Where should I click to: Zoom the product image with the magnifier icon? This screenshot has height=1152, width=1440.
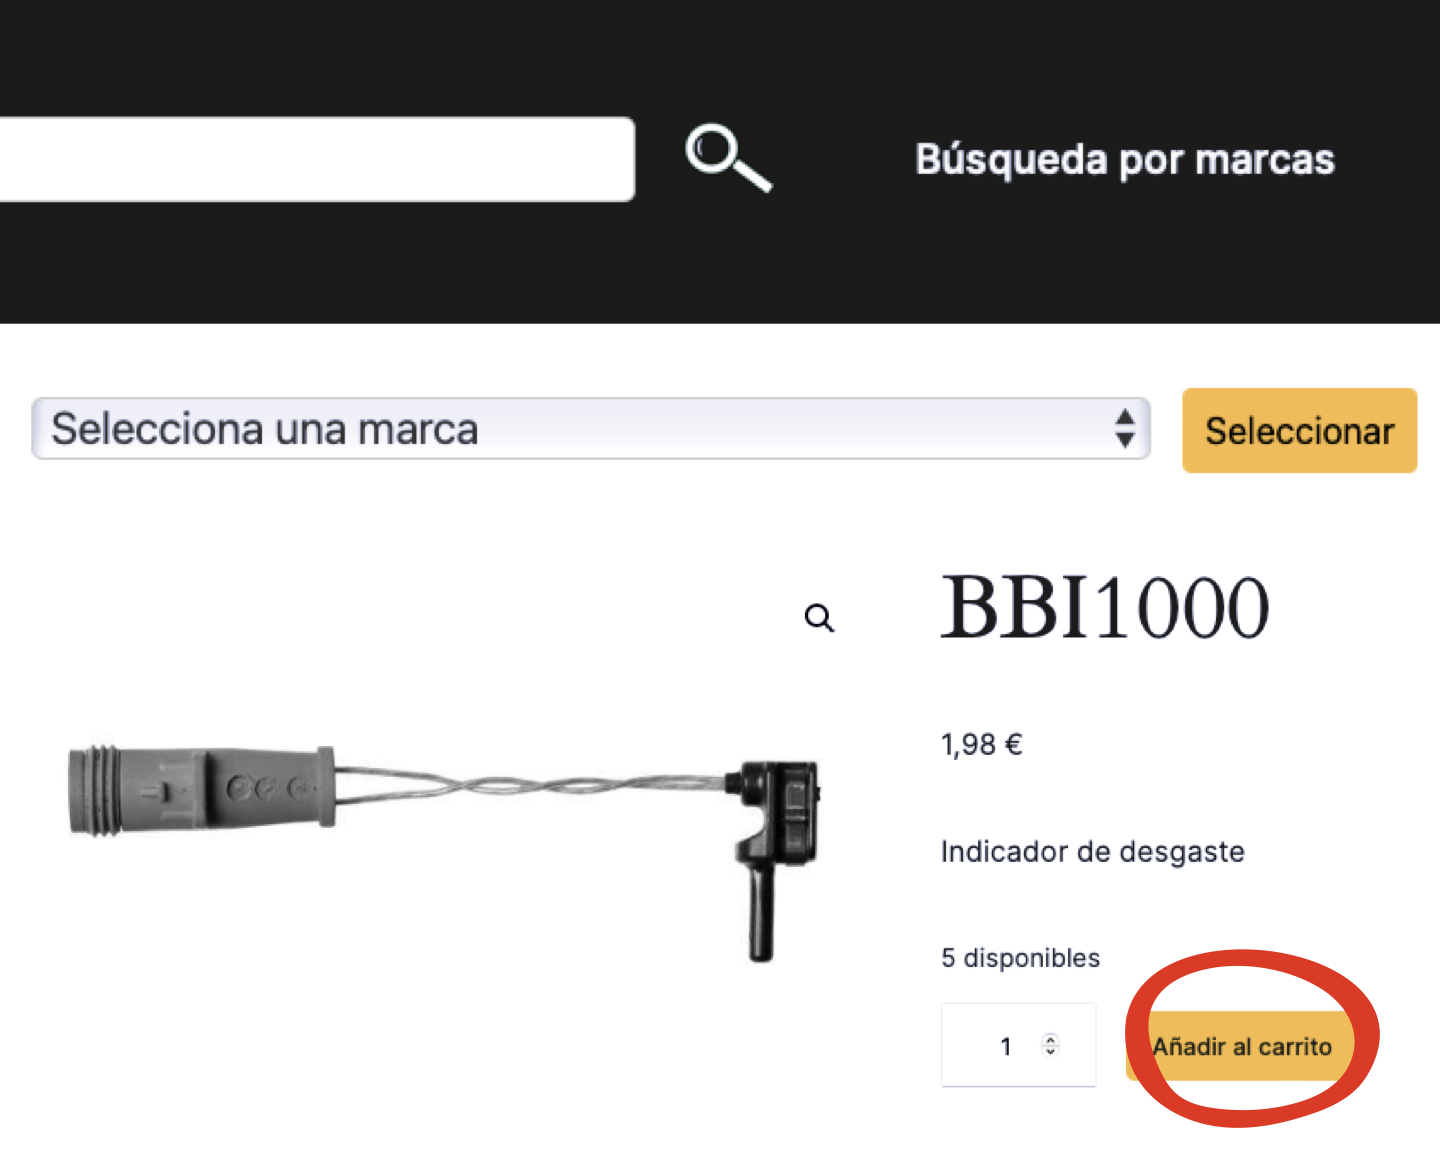[x=819, y=618]
